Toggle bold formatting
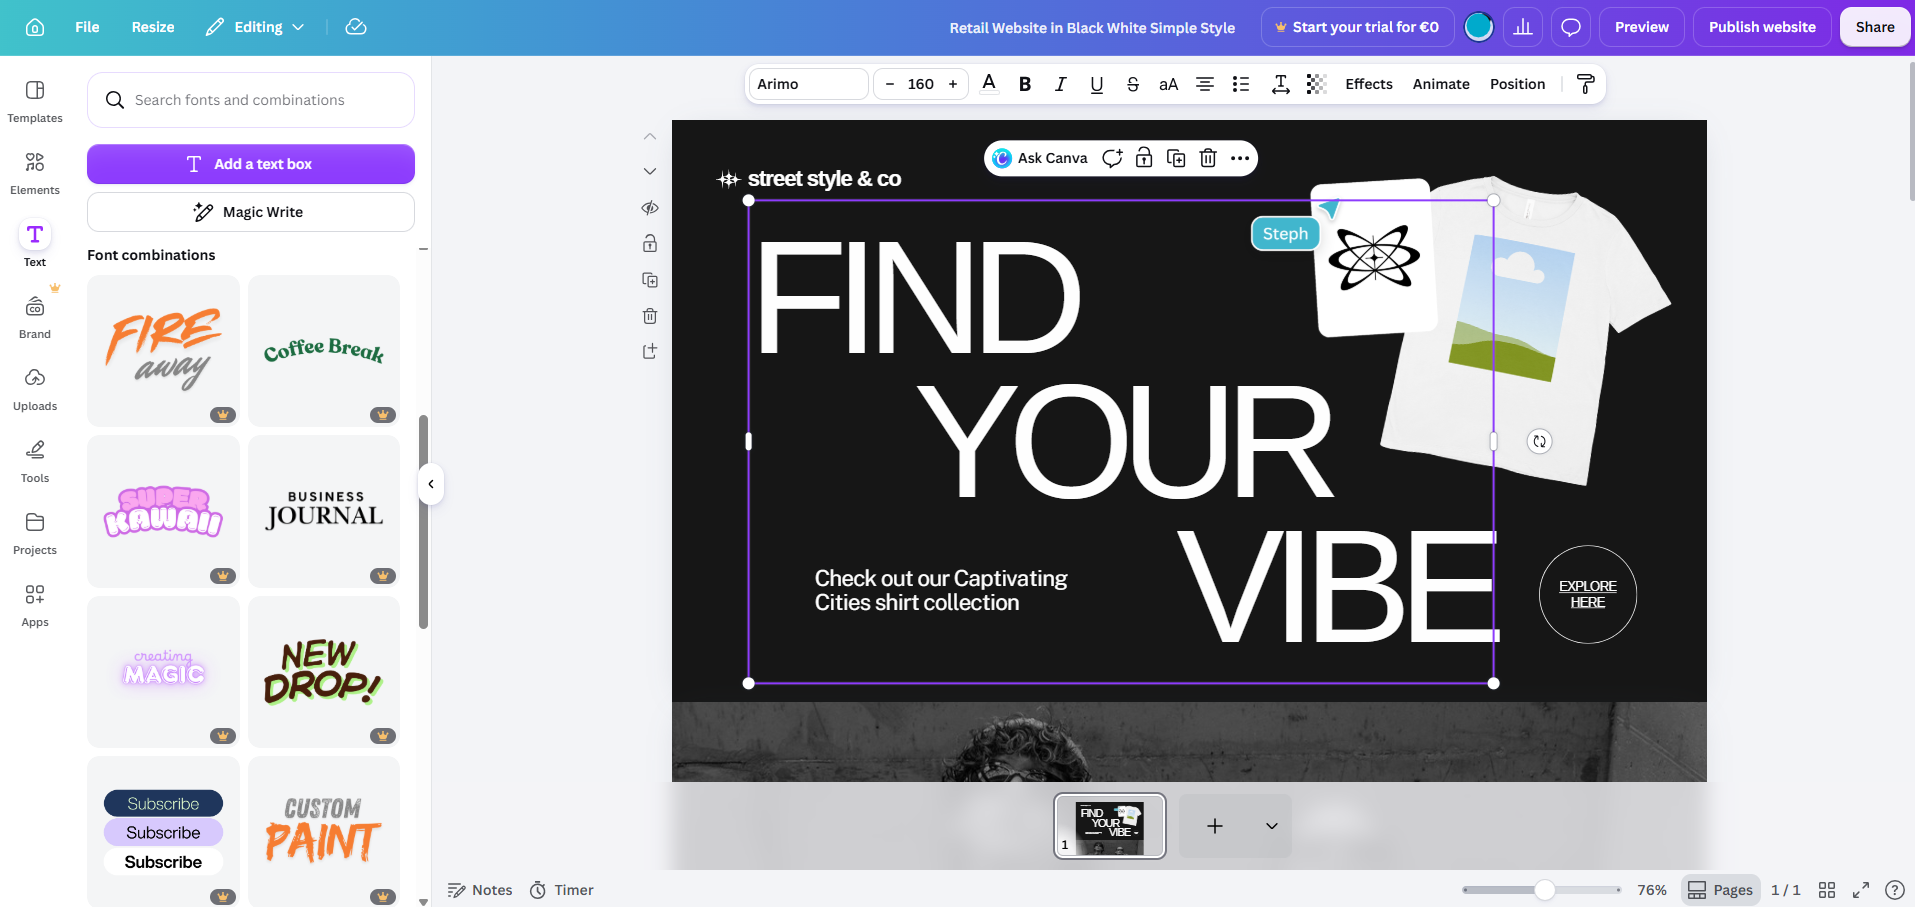1915x907 pixels. point(1025,84)
